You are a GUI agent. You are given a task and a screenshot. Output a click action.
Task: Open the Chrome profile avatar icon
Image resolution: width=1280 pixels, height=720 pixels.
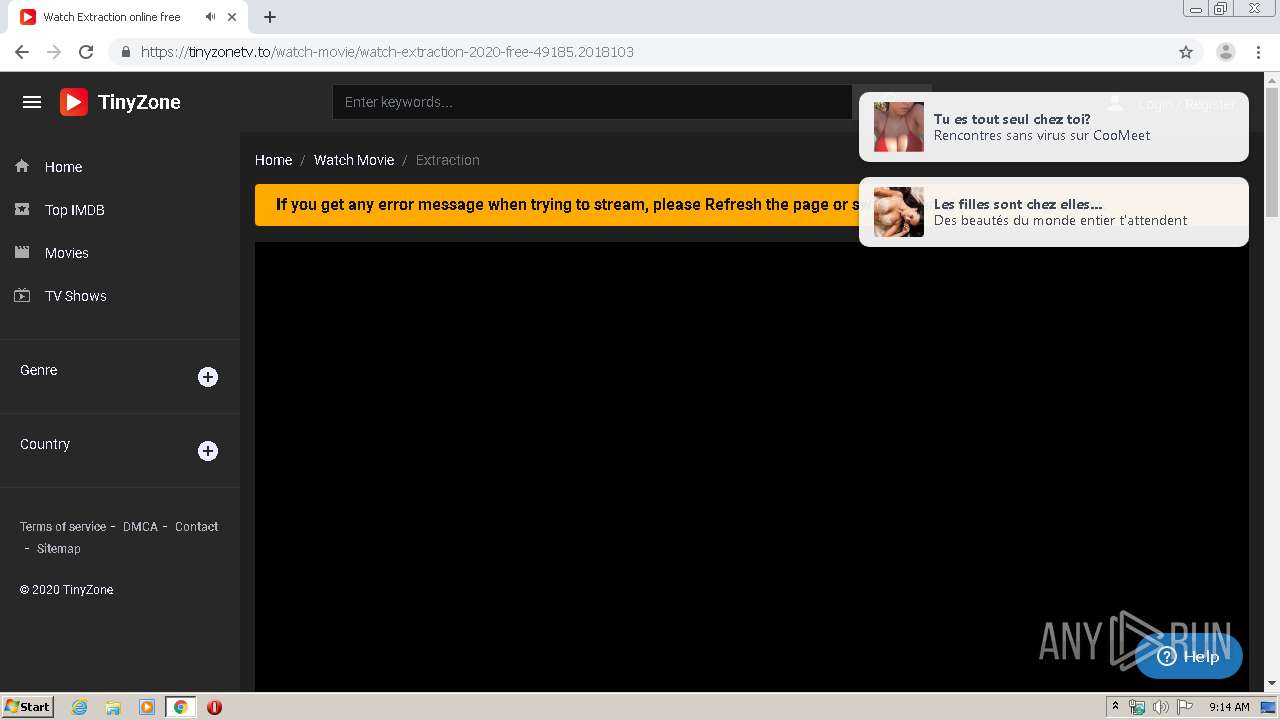1226,52
